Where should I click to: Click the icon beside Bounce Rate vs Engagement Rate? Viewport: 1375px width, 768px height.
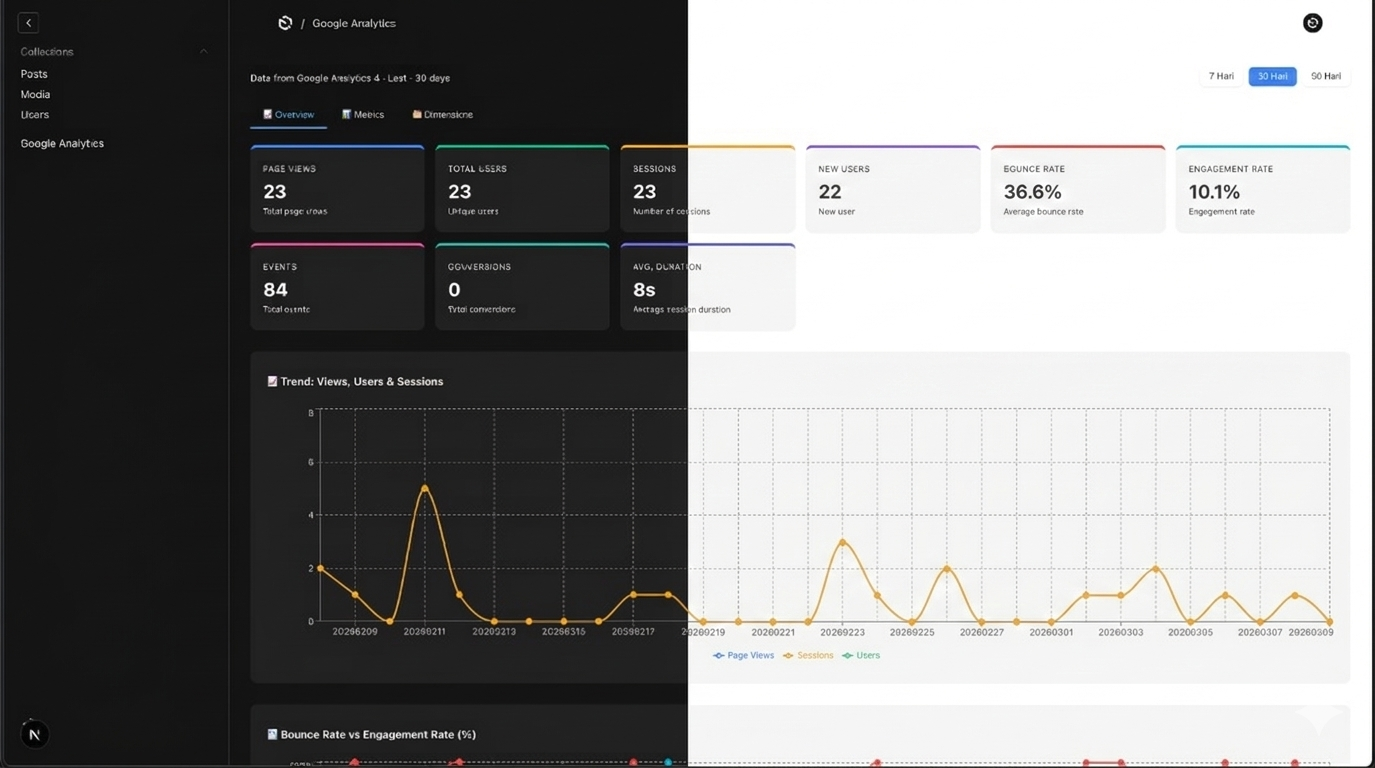[x=271, y=734]
